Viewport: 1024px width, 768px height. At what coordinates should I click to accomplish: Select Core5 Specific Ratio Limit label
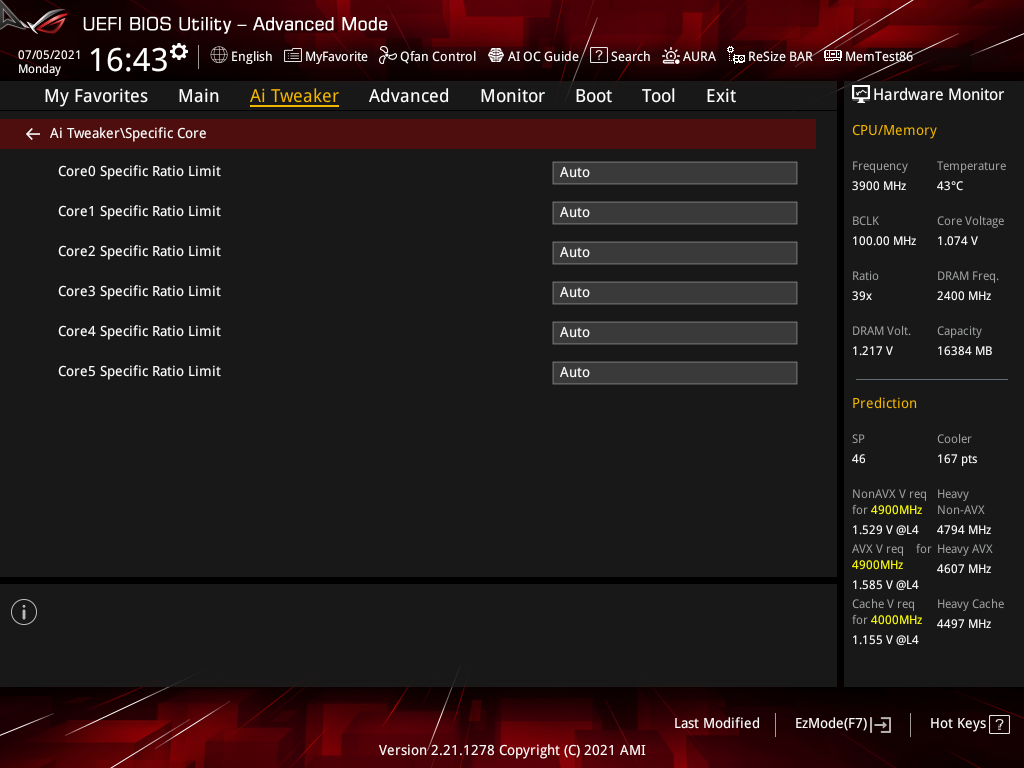click(x=139, y=371)
